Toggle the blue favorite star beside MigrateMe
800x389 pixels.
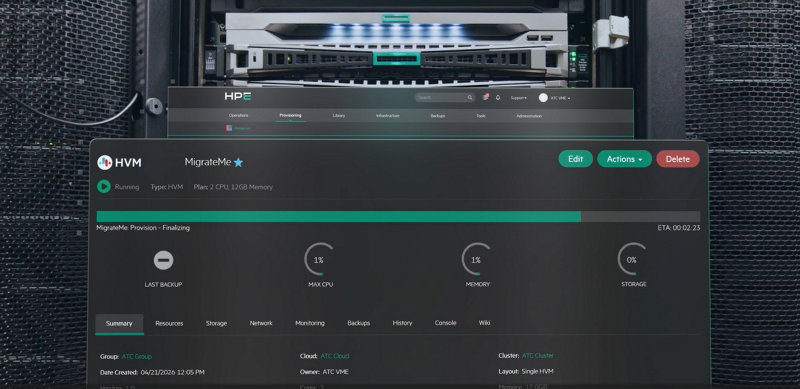(x=238, y=162)
